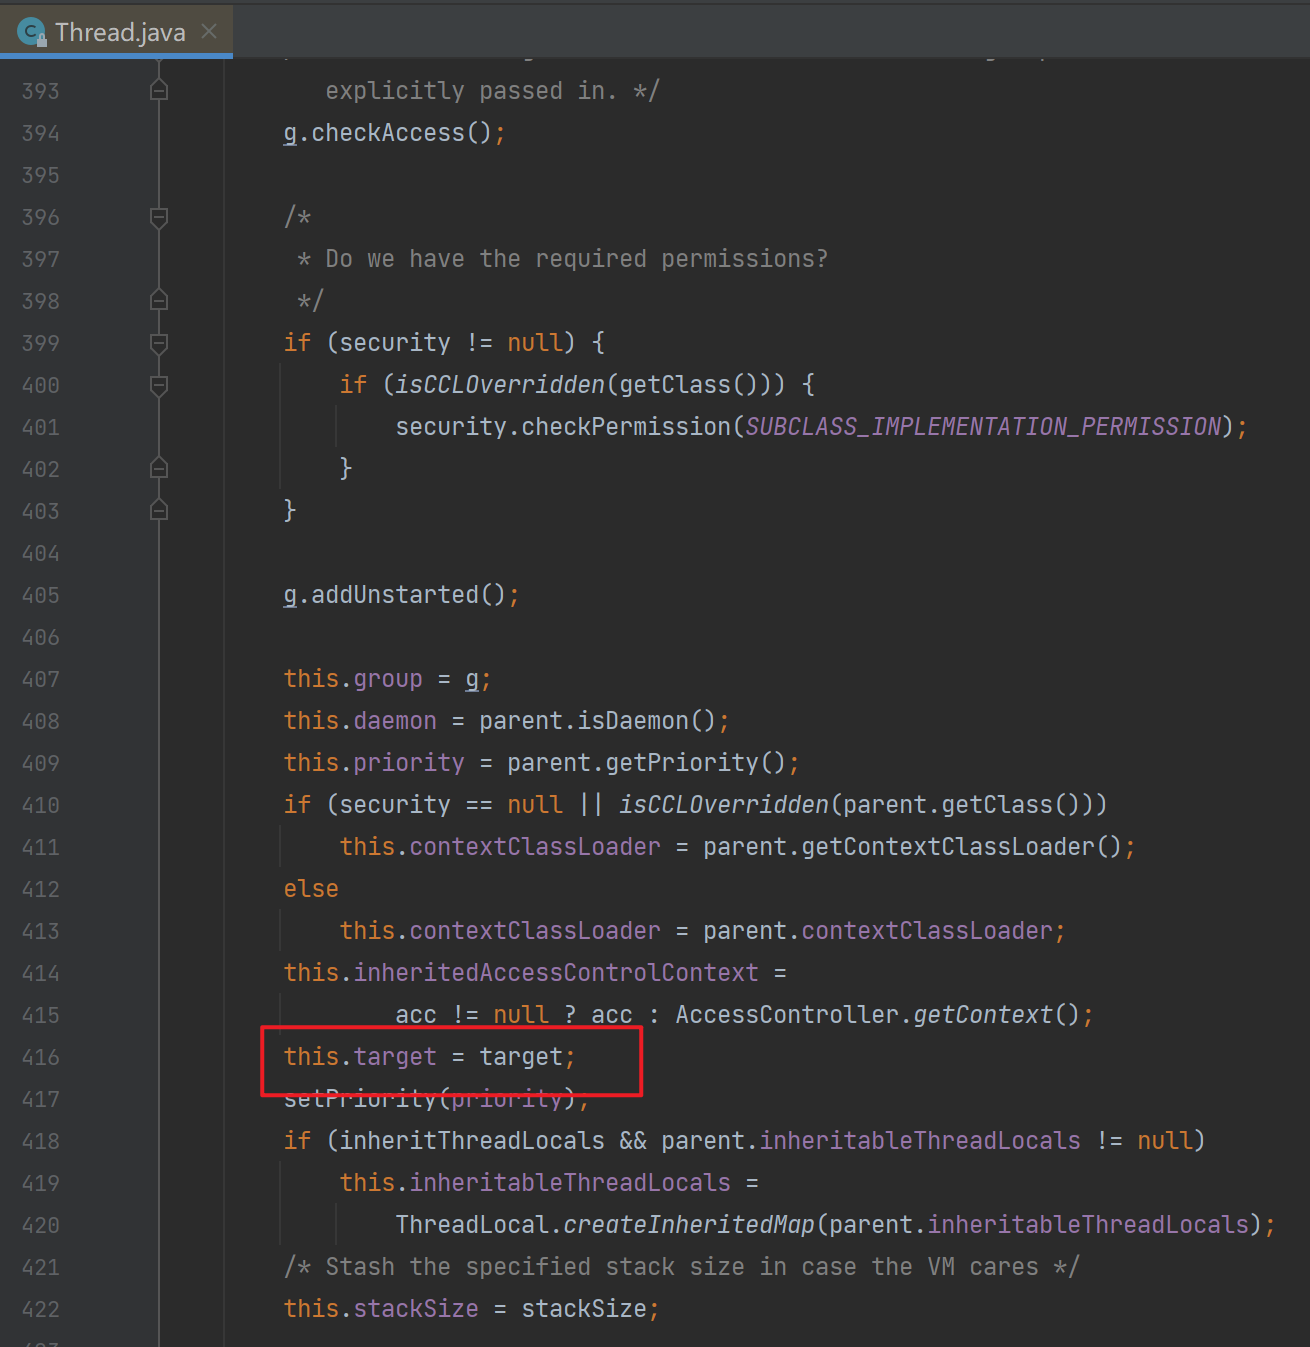Click the checkAccess method call on line 394

coord(388,133)
